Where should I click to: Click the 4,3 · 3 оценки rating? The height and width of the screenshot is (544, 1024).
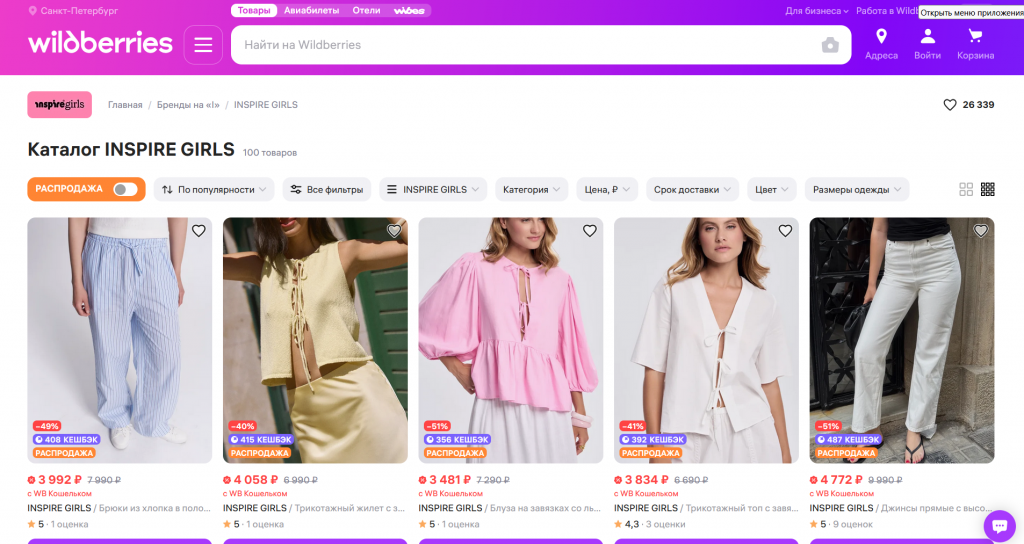tap(650, 524)
